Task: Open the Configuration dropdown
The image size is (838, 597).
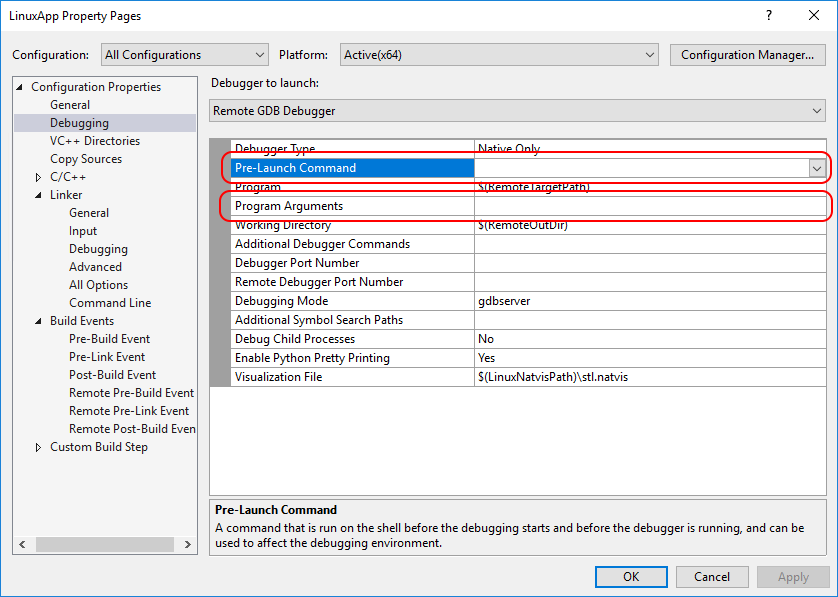Action: (x=184, y=55)
